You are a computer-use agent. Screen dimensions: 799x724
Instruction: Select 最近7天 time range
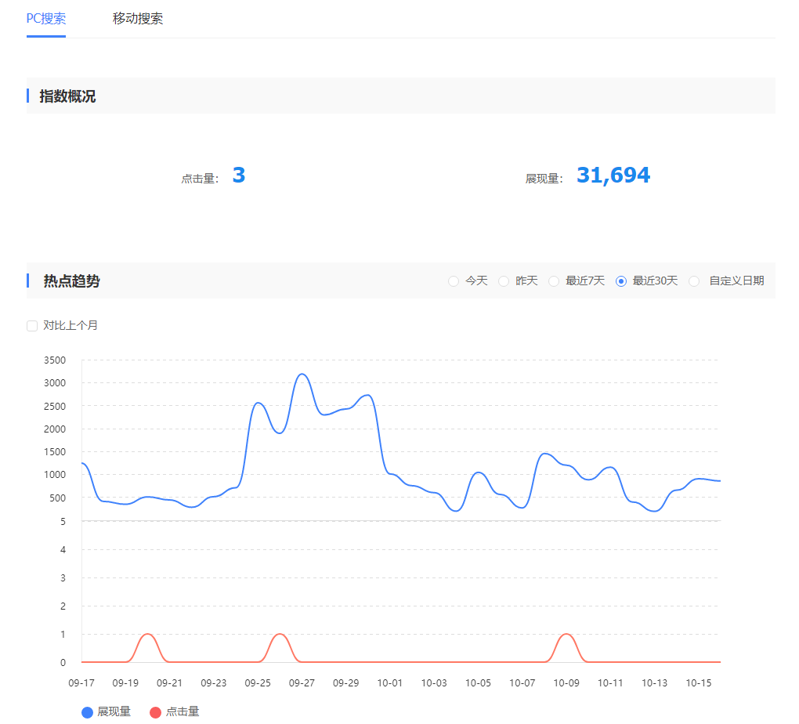(554, 281)
